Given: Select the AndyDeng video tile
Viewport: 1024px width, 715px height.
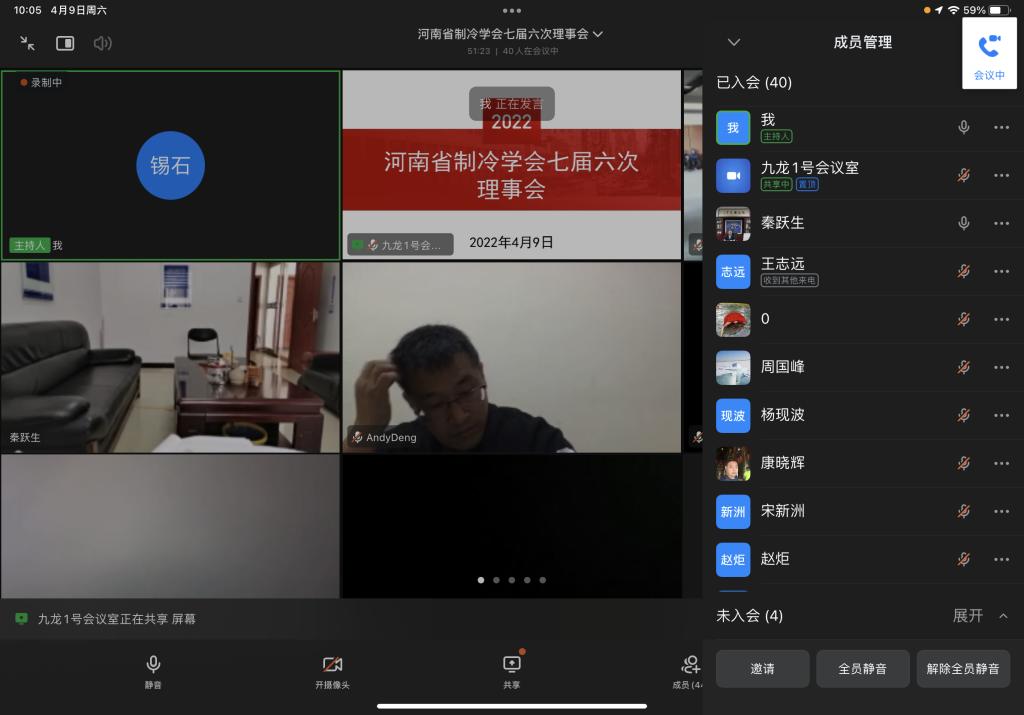Looking at the screenshot, I should (x=511, y=357).
